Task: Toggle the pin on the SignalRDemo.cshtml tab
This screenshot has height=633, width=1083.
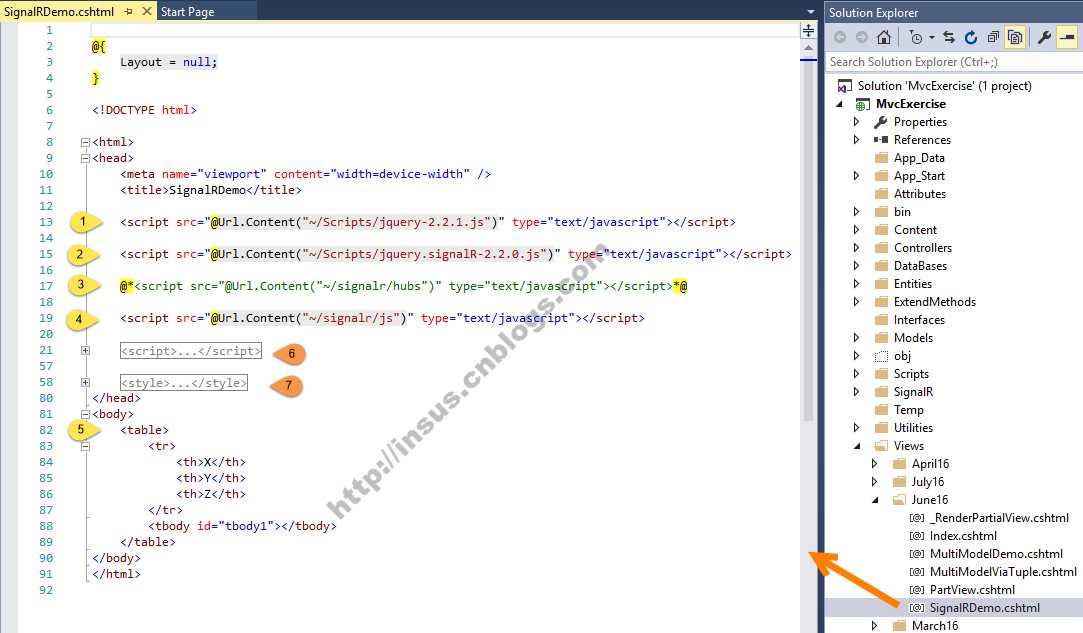Action: 128,11
